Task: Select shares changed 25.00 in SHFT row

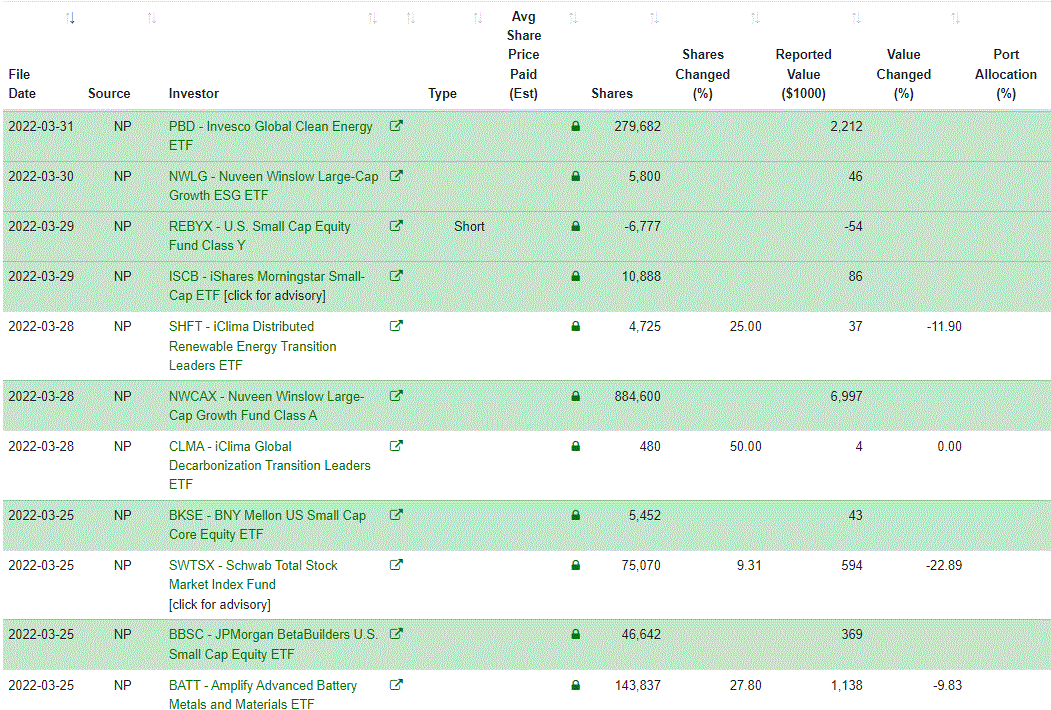Action: click(745, 327)
